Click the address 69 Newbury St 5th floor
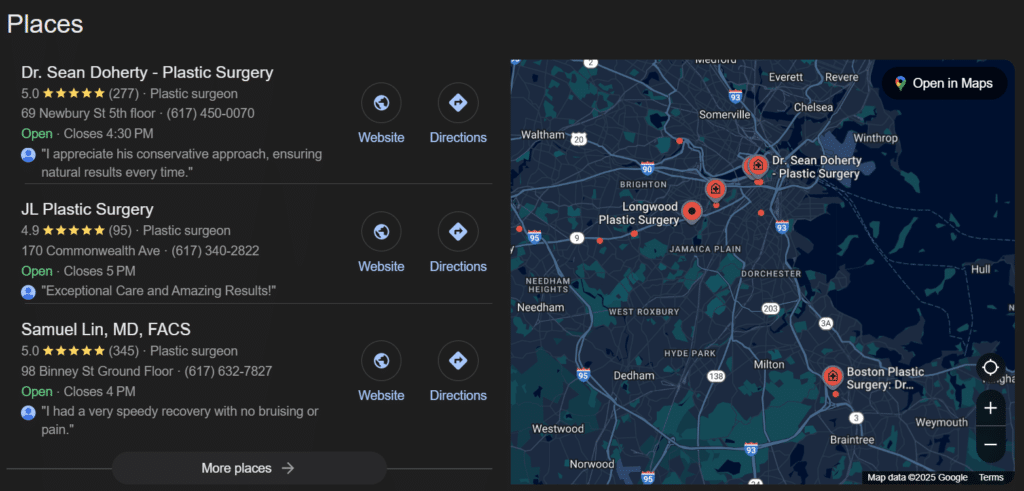The width and height of the screenshot is (1024, 491). click(x=88, y=114)
